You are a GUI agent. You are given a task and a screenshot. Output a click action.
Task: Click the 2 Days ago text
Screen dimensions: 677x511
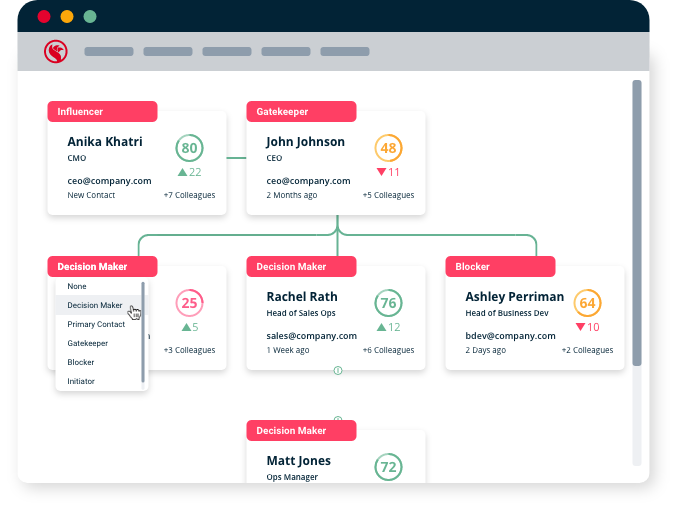[485, 350]
